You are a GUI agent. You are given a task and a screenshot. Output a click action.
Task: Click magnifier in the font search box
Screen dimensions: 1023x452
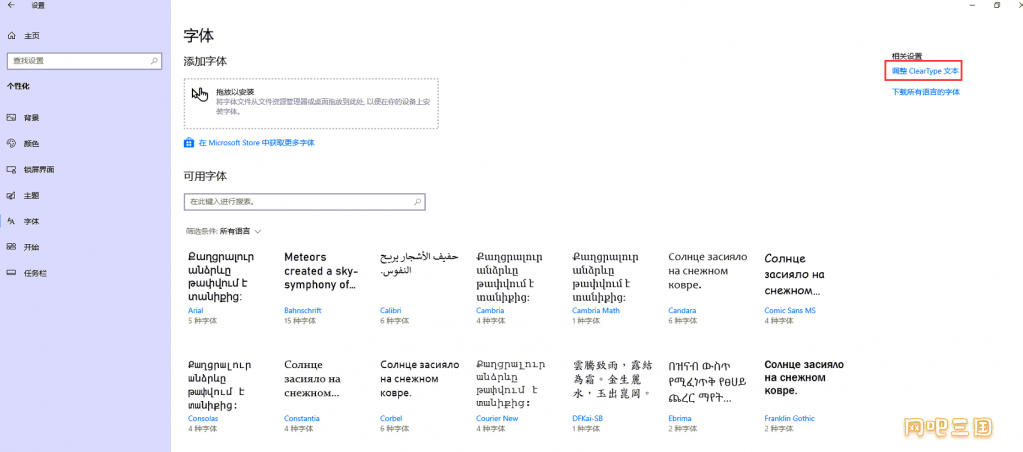pos(418,202)
